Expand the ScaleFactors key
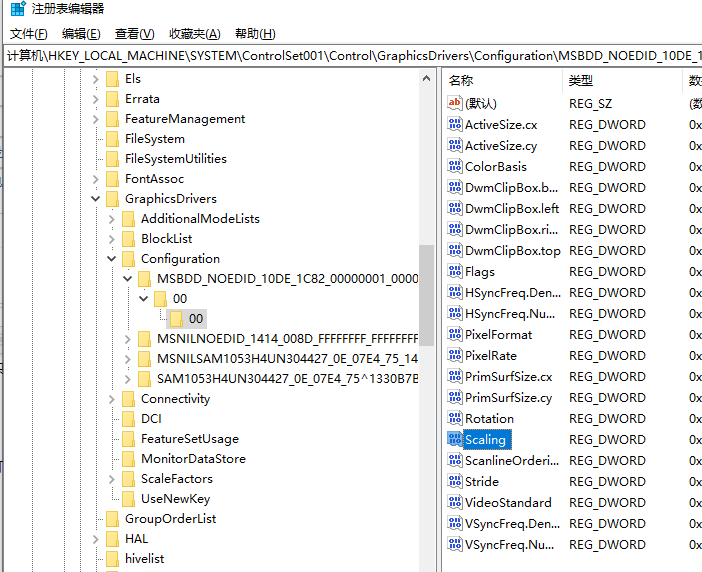The image size is (702, 572). (112, 479)
